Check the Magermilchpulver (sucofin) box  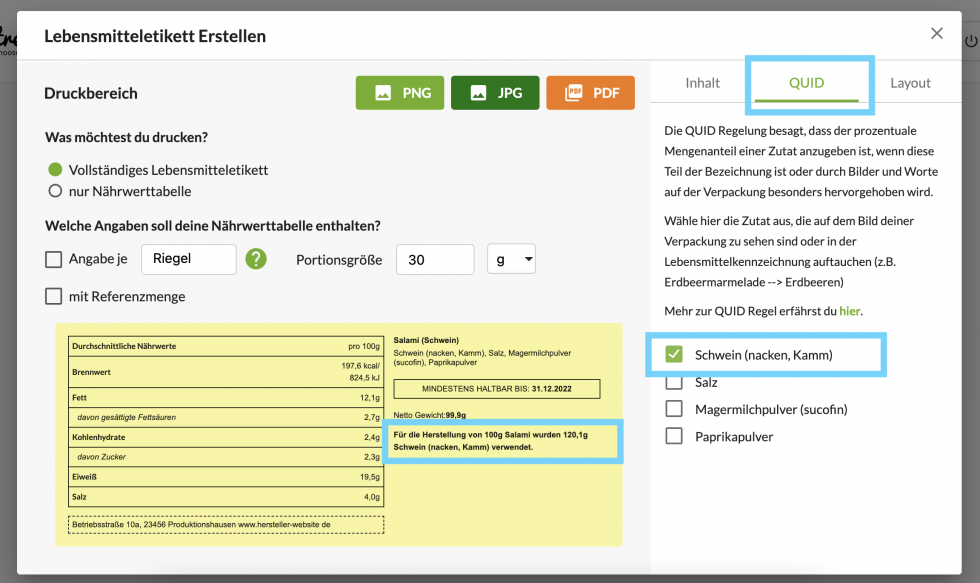[x=674, y=409]
